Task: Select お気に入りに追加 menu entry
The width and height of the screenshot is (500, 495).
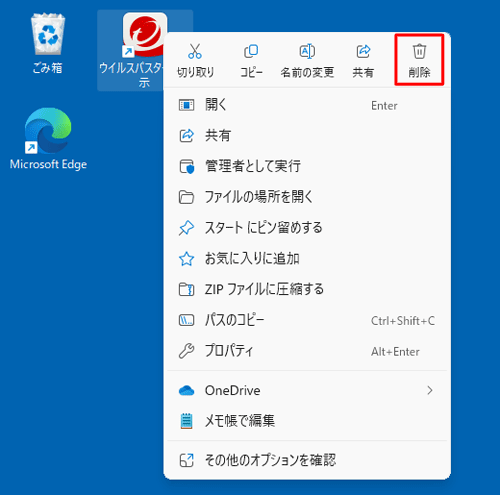Action: pos(307,258)
